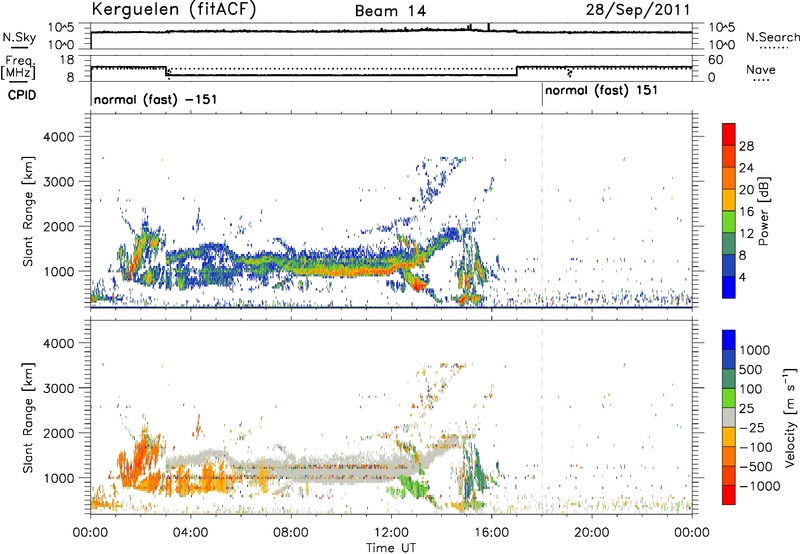This screenshot has width=800, height=554.
Task: Click the 'Kerguelen (fitACF)' title text
Action: [x=173, y=10]
